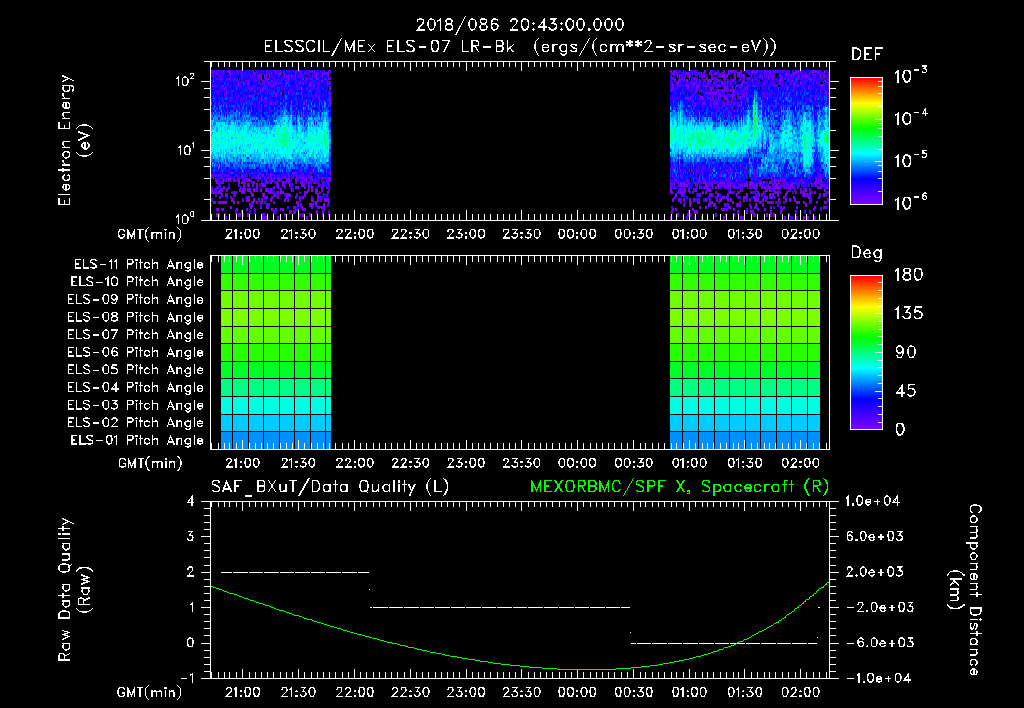Click the Component Distance (km) axis label
1024x708 pixels.
pos(966,589)
